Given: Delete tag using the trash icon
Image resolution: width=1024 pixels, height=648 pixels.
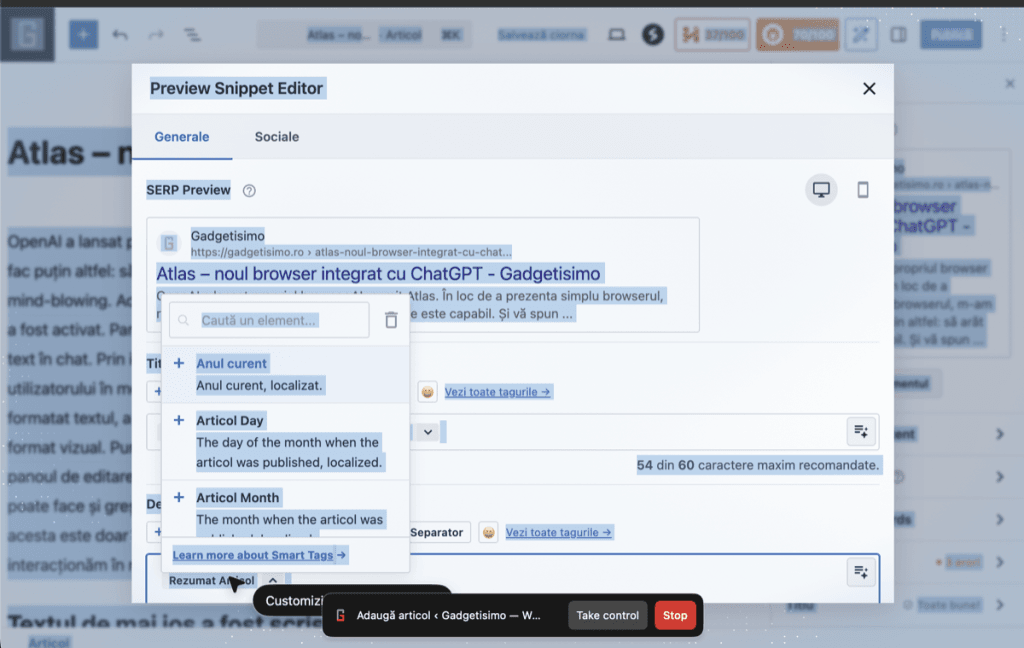Looking at the screenshot, I should pyautogui.click(x=391, y=320).
